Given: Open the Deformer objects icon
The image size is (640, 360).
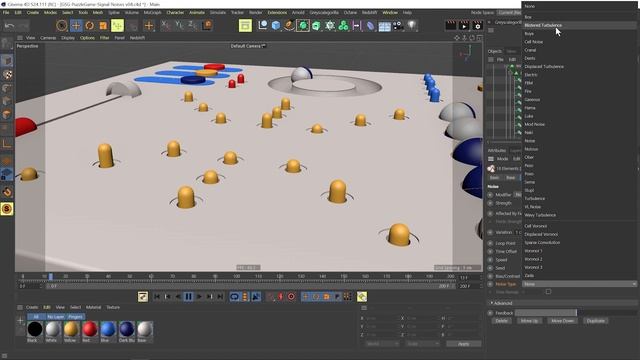Looking at the screenshot, I should tap(370, 26).
